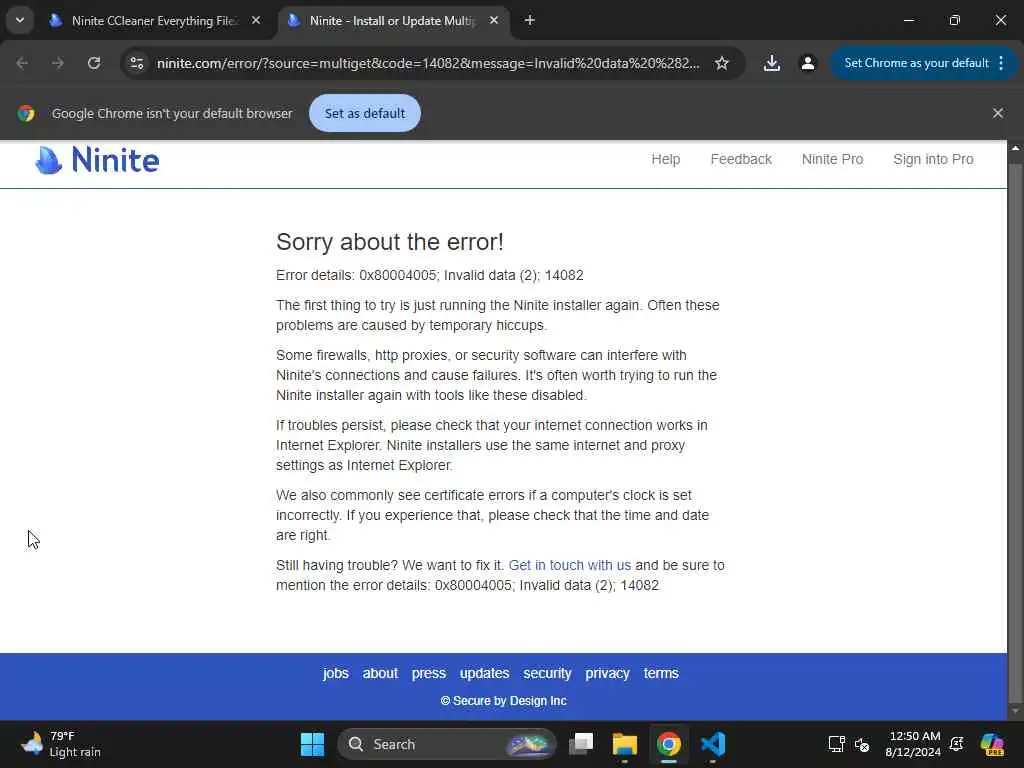Open the Copilot preview icon

(993, 744)
